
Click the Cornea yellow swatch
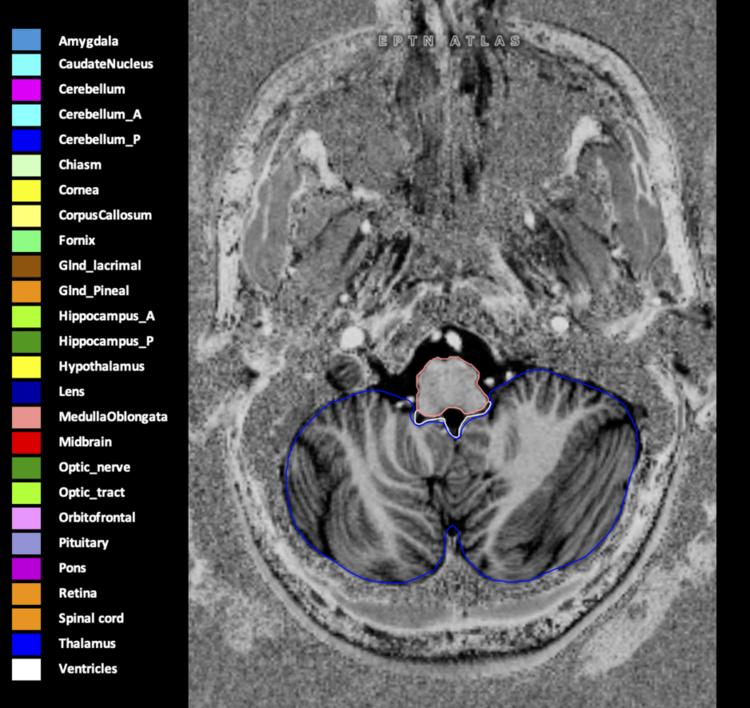pyautogui.click(x=26, y=190)
